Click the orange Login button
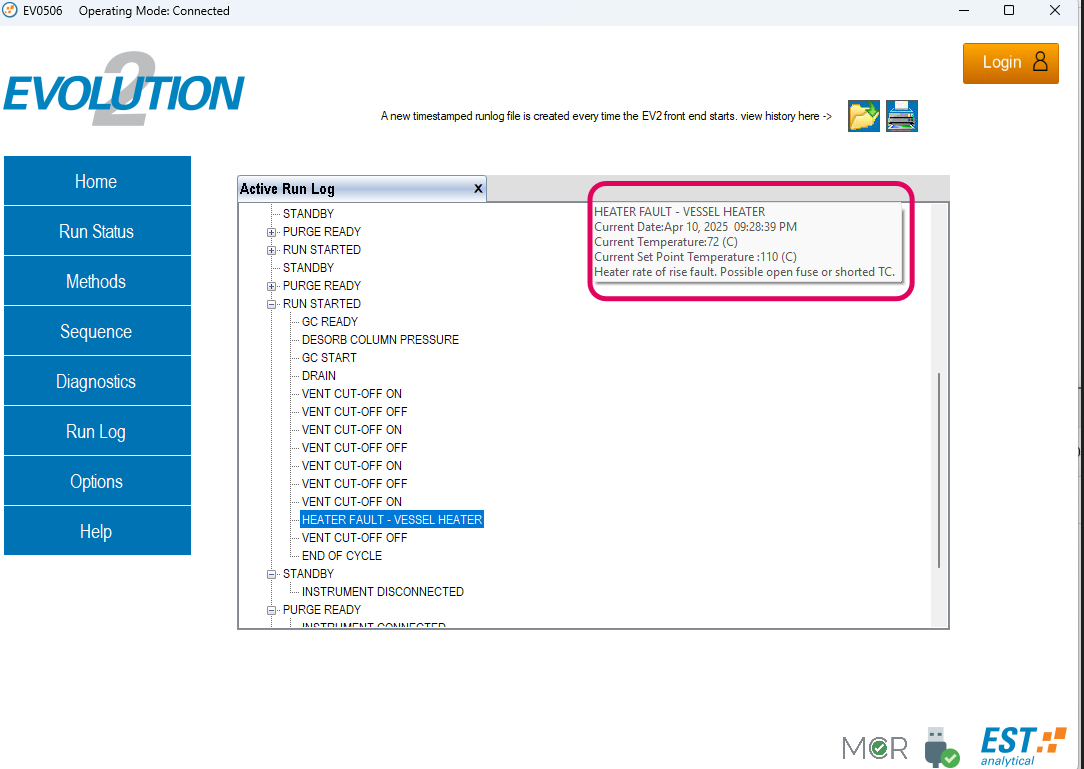Image resolution: width=1084 pixels, height=769 pixels. [1011, 63]
